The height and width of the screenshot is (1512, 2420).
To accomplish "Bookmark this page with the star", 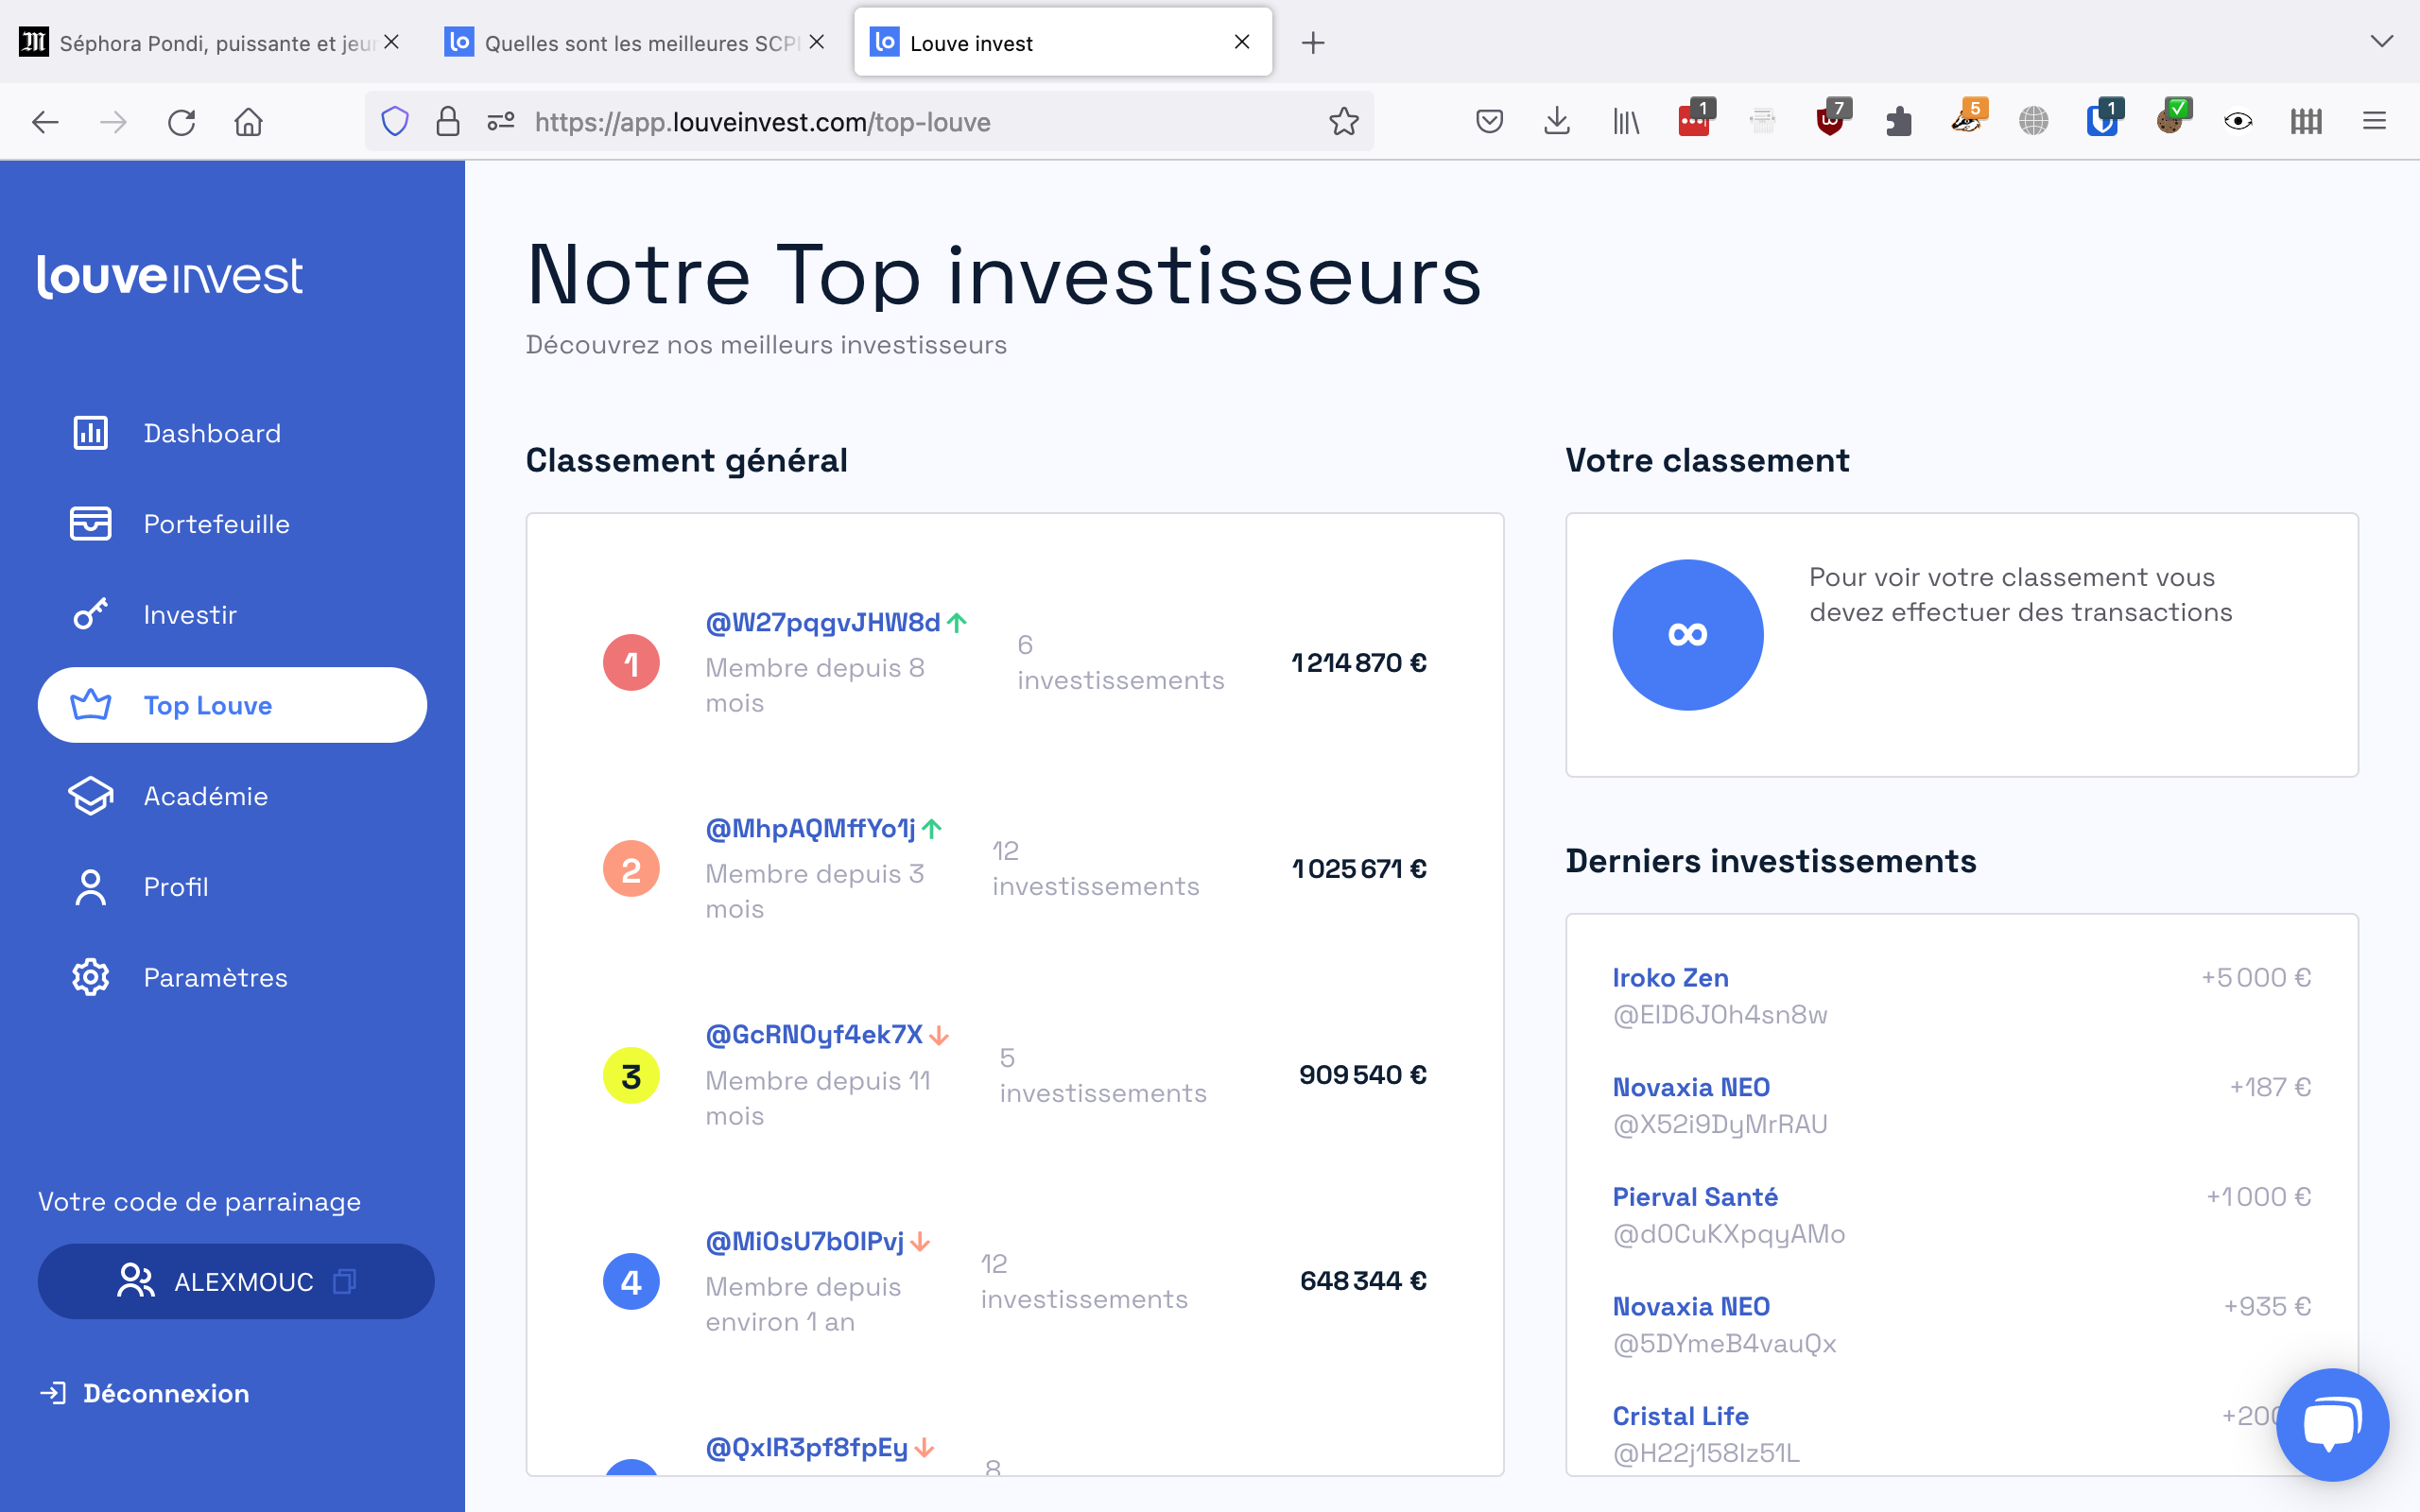I will click(x=1344, y=122).
